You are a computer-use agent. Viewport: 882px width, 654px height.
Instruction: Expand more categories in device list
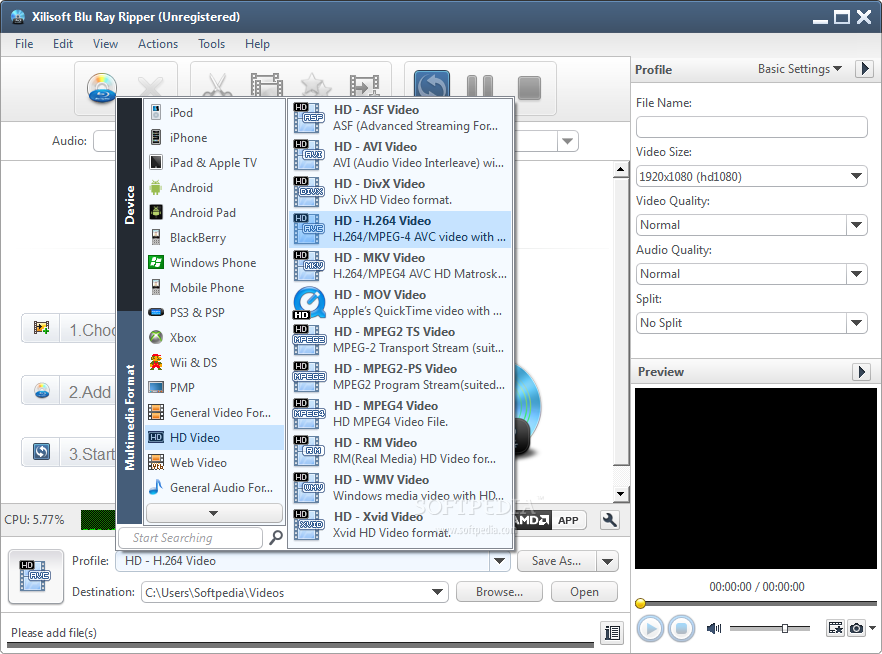pyautogui.click(x=214, y=513)
